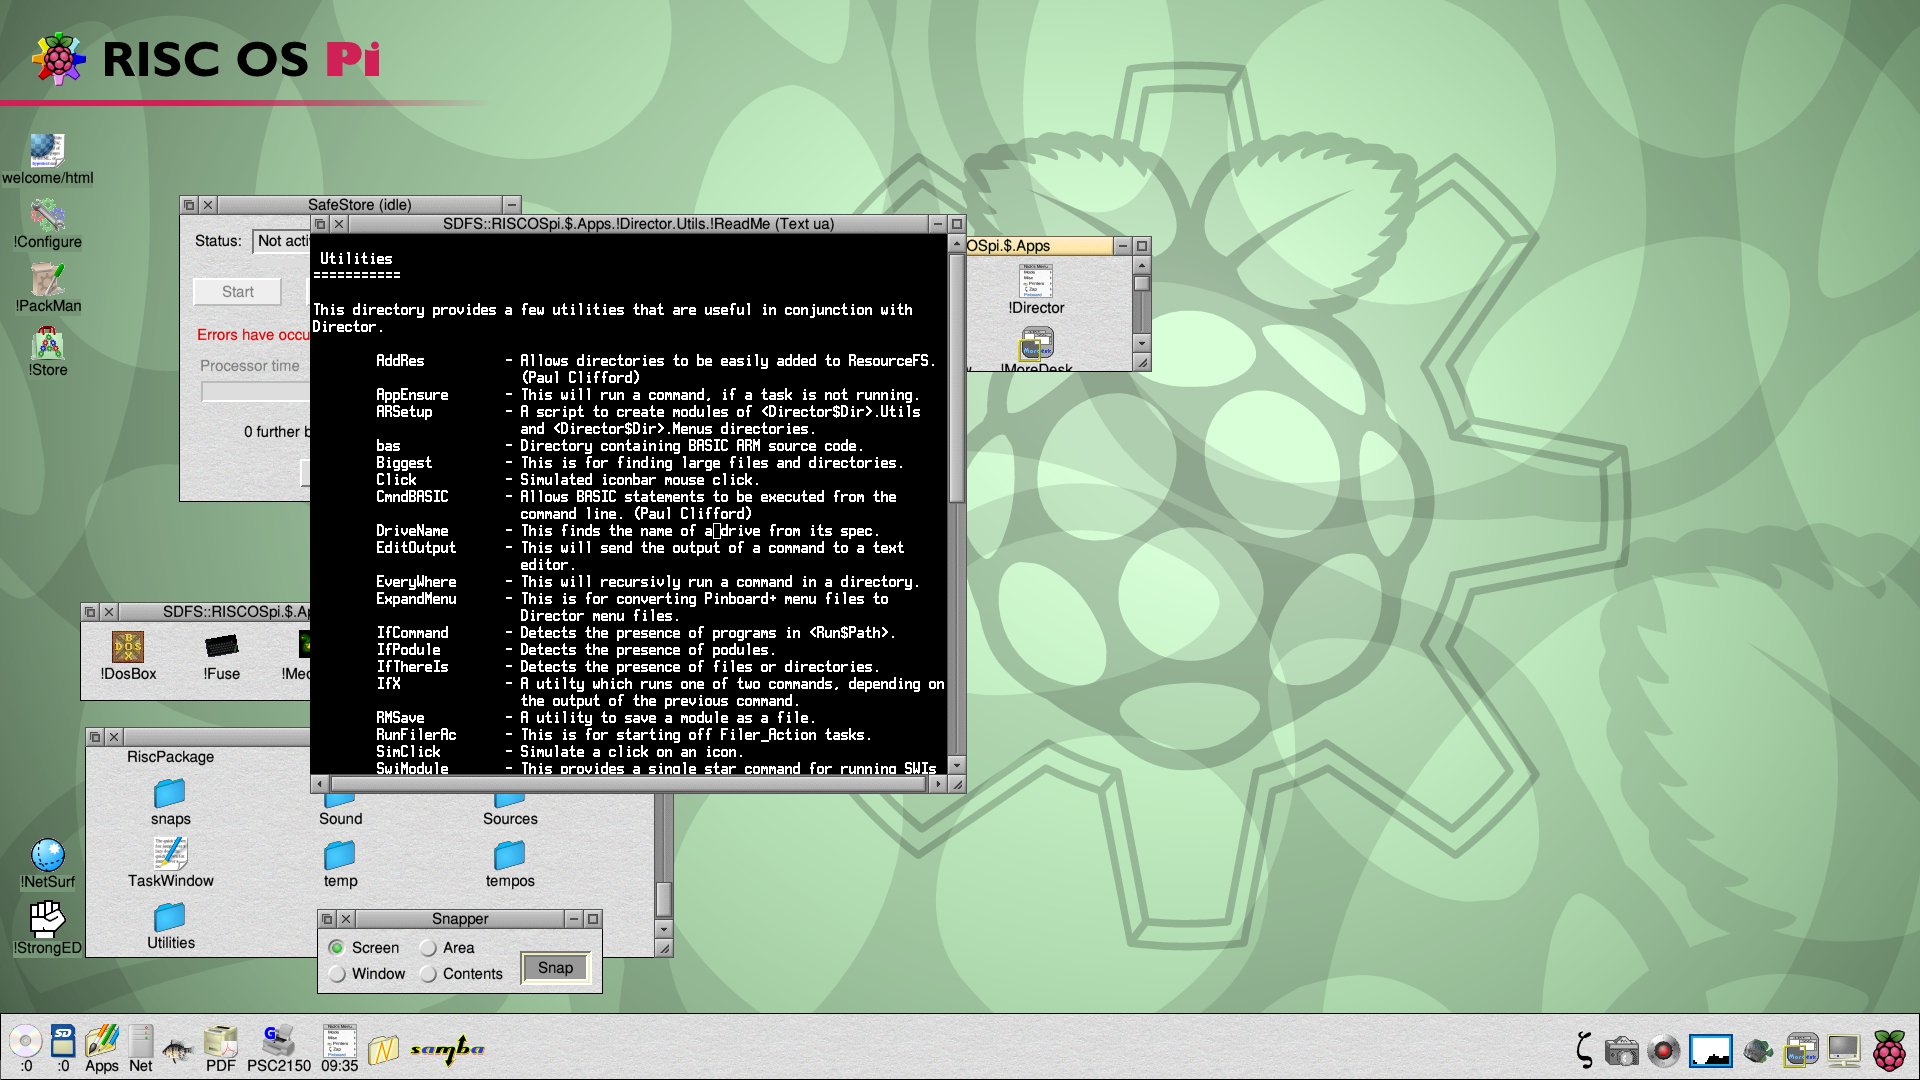Select the Contents radio option in Snapper

tap(428, 974)
